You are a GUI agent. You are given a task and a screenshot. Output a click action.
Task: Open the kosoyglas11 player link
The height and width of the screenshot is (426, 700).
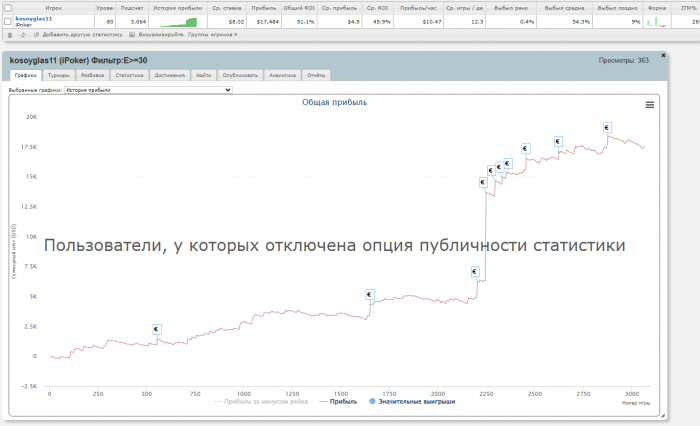point(33,19)
